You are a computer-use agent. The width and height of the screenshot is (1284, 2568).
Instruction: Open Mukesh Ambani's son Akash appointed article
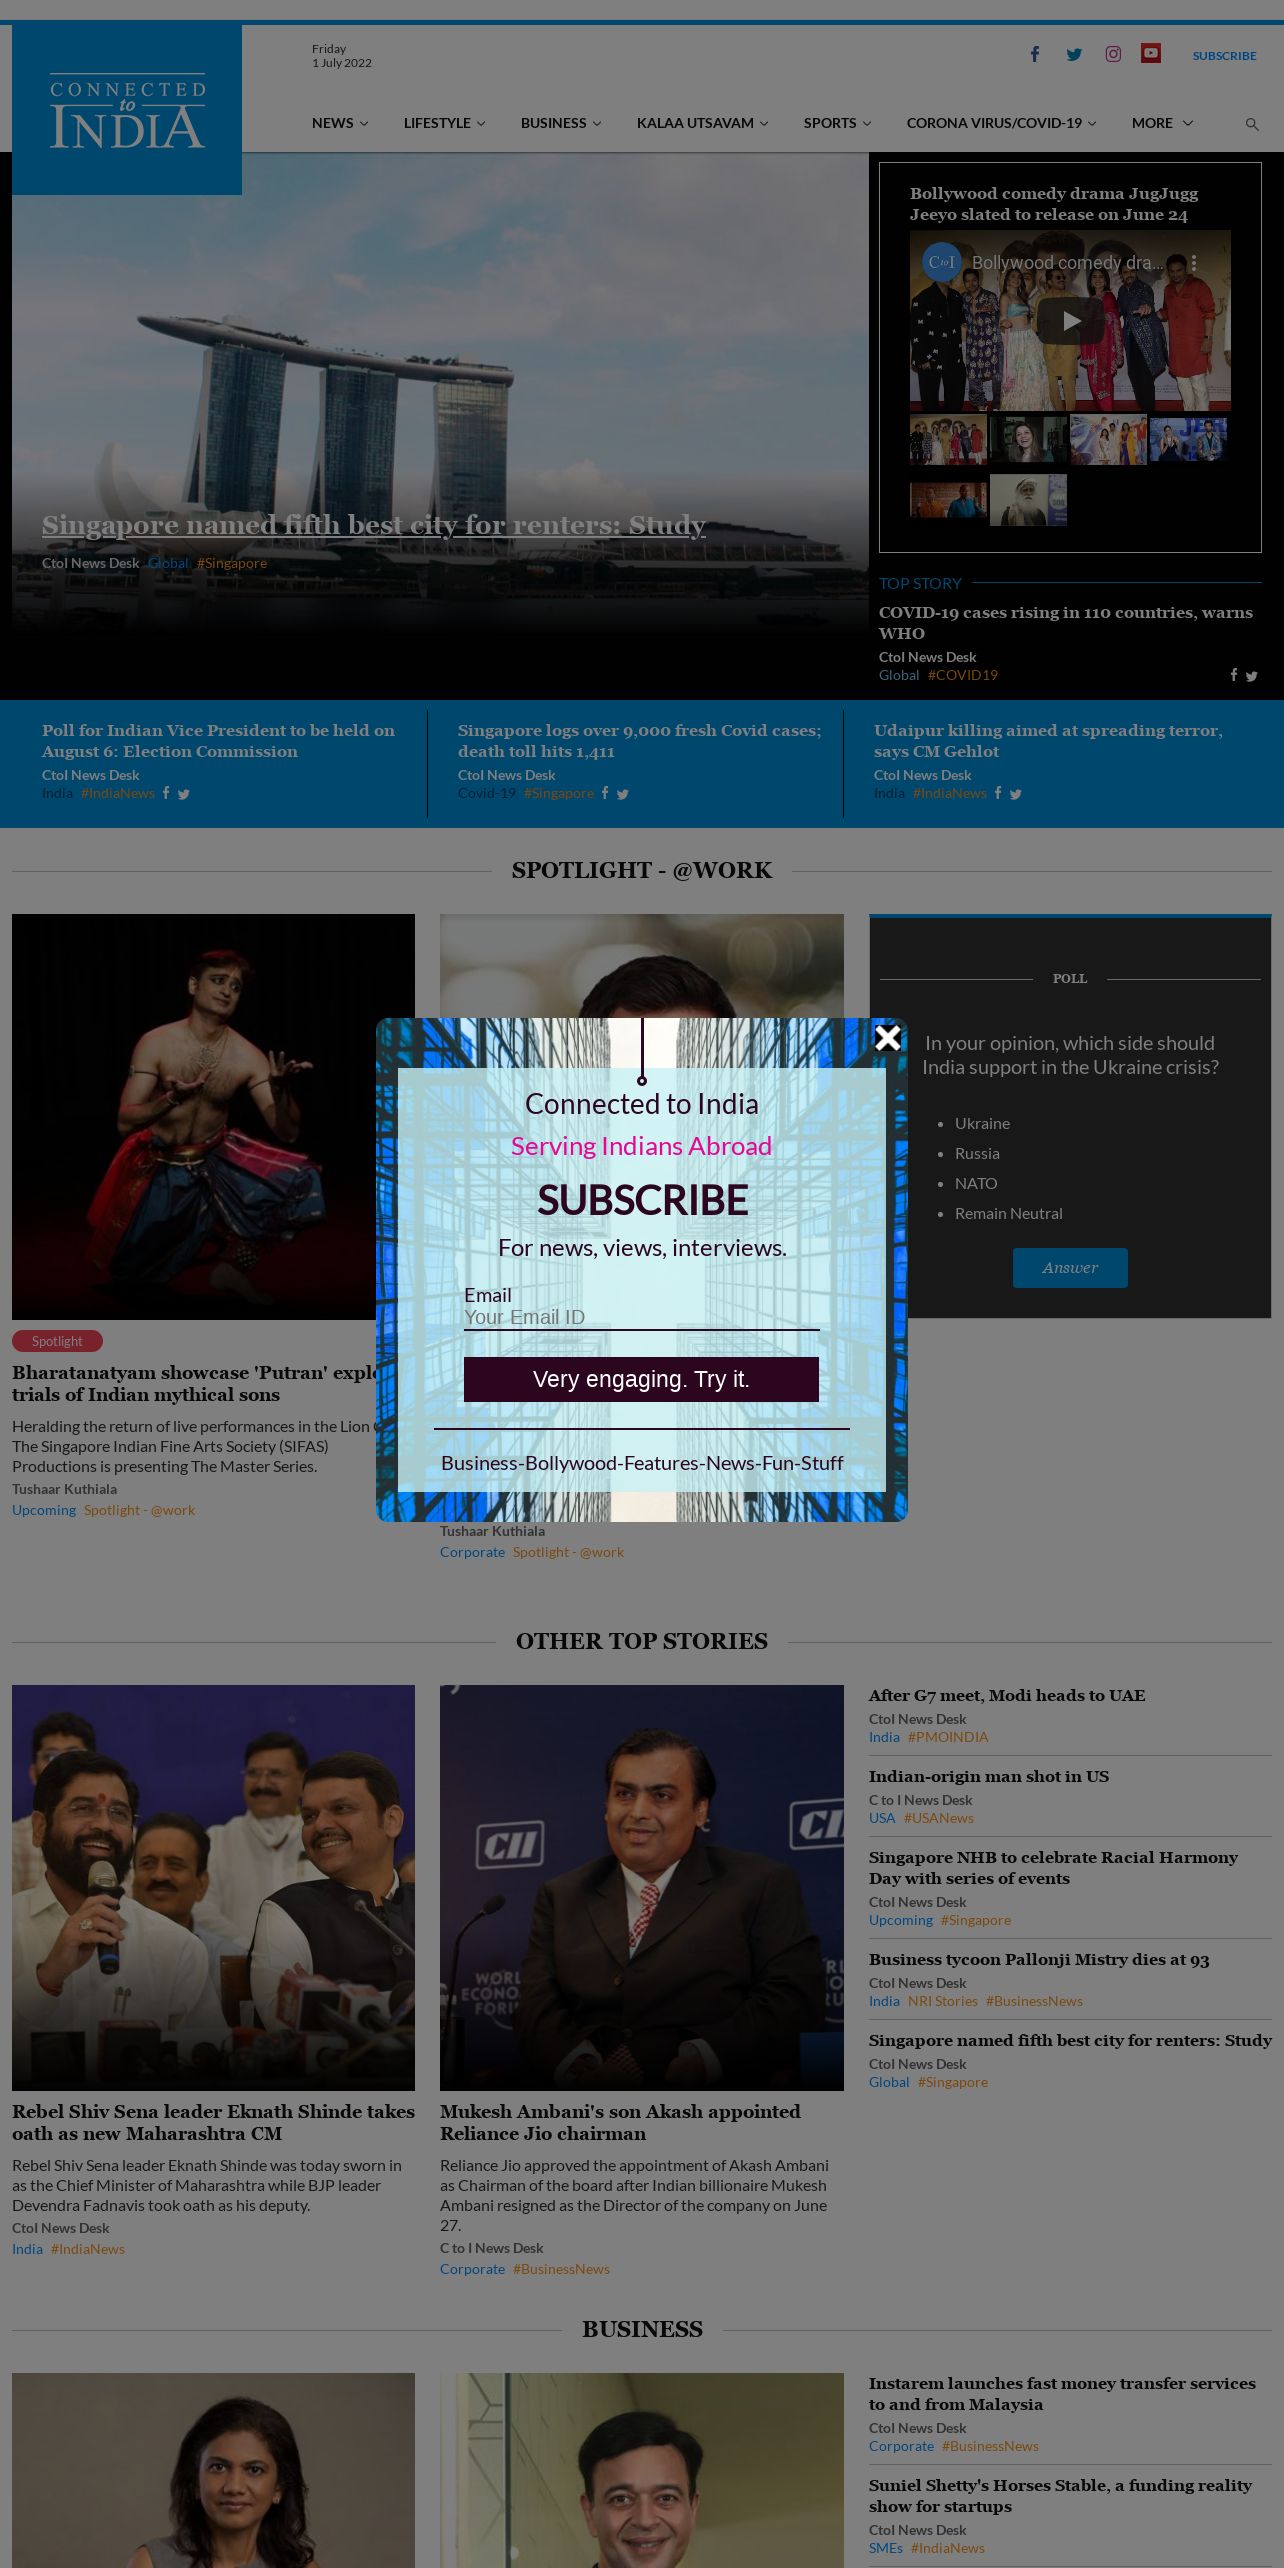point(620,2122)
